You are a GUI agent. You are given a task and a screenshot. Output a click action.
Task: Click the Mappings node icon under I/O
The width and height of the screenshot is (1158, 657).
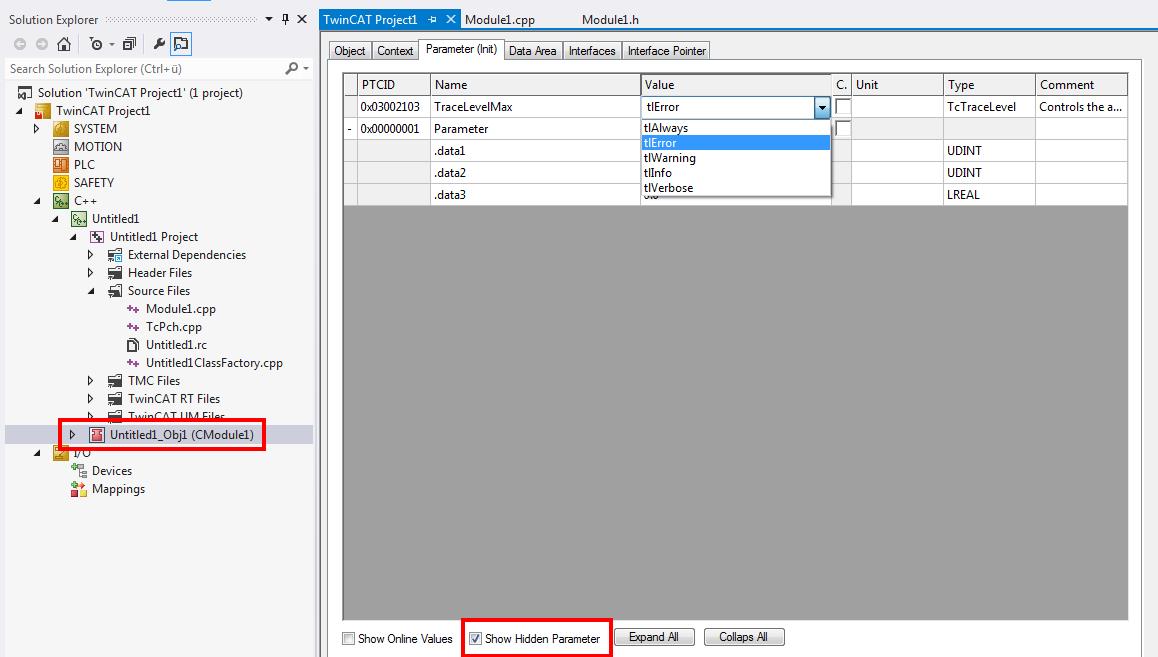click(x=78, y=489)
